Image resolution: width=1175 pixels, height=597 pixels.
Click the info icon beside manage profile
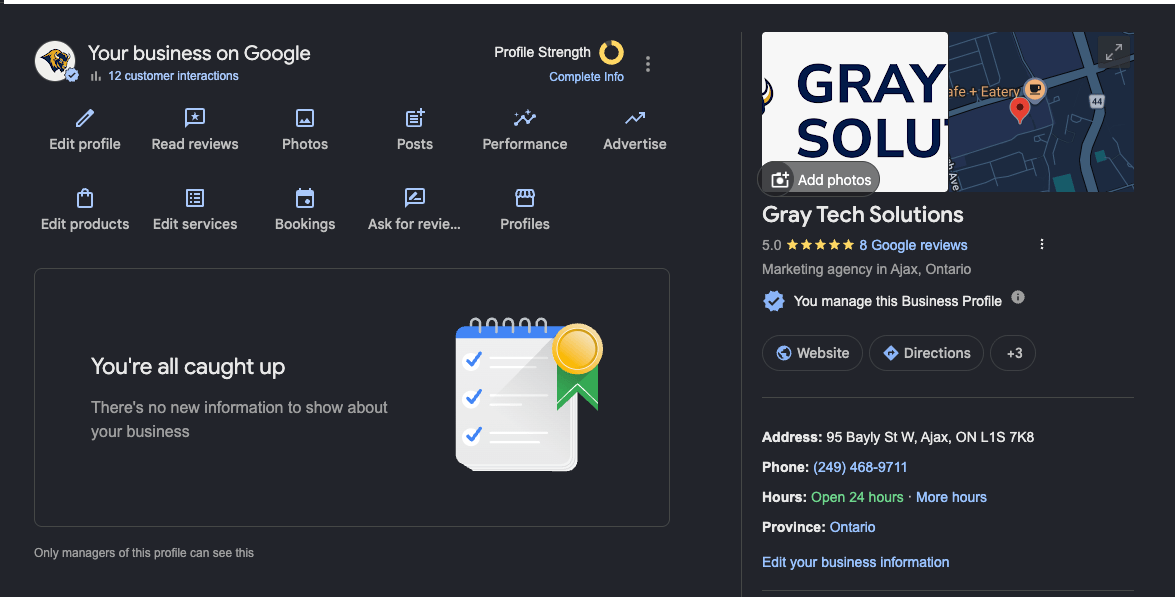tap(1018, 297)
